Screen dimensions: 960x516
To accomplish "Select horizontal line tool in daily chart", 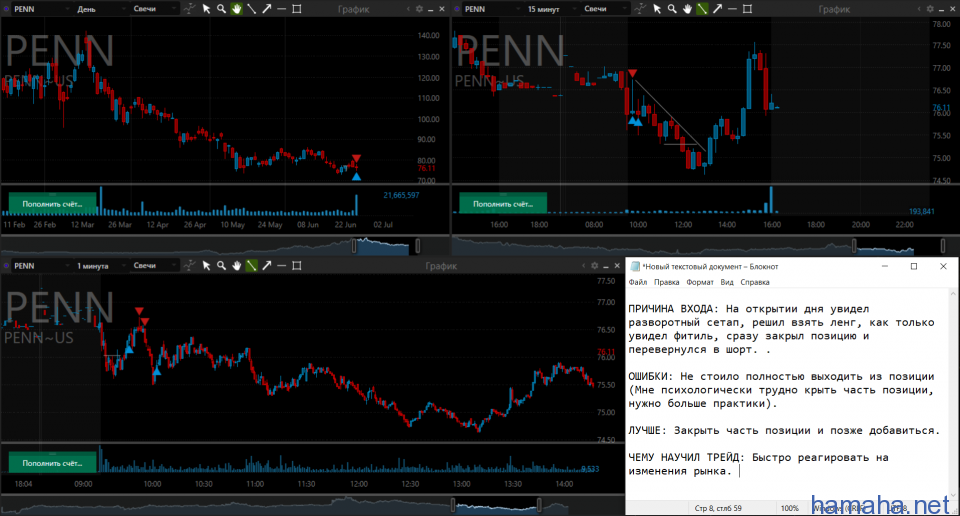I will point(282,9).
